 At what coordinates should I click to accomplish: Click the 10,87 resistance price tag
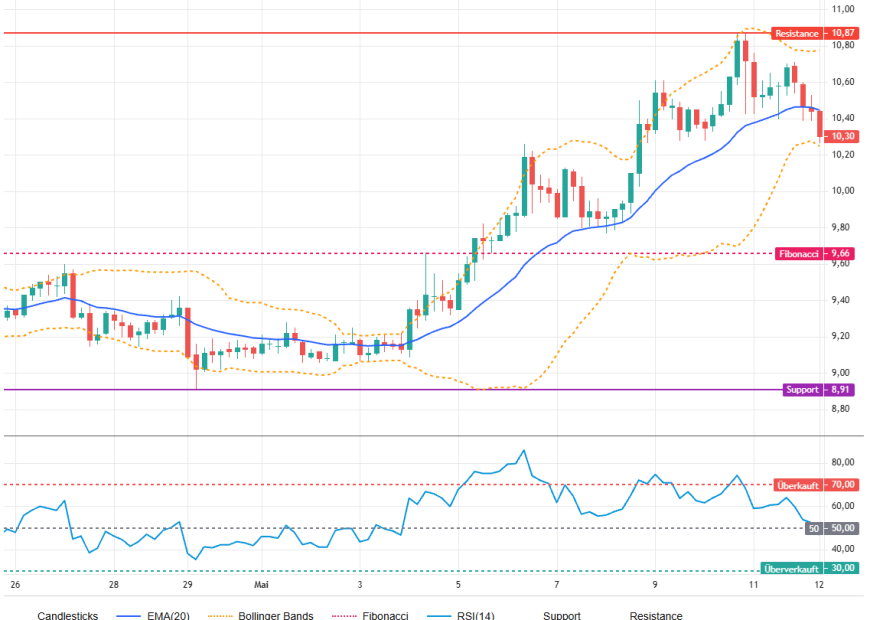click(842, 33)
